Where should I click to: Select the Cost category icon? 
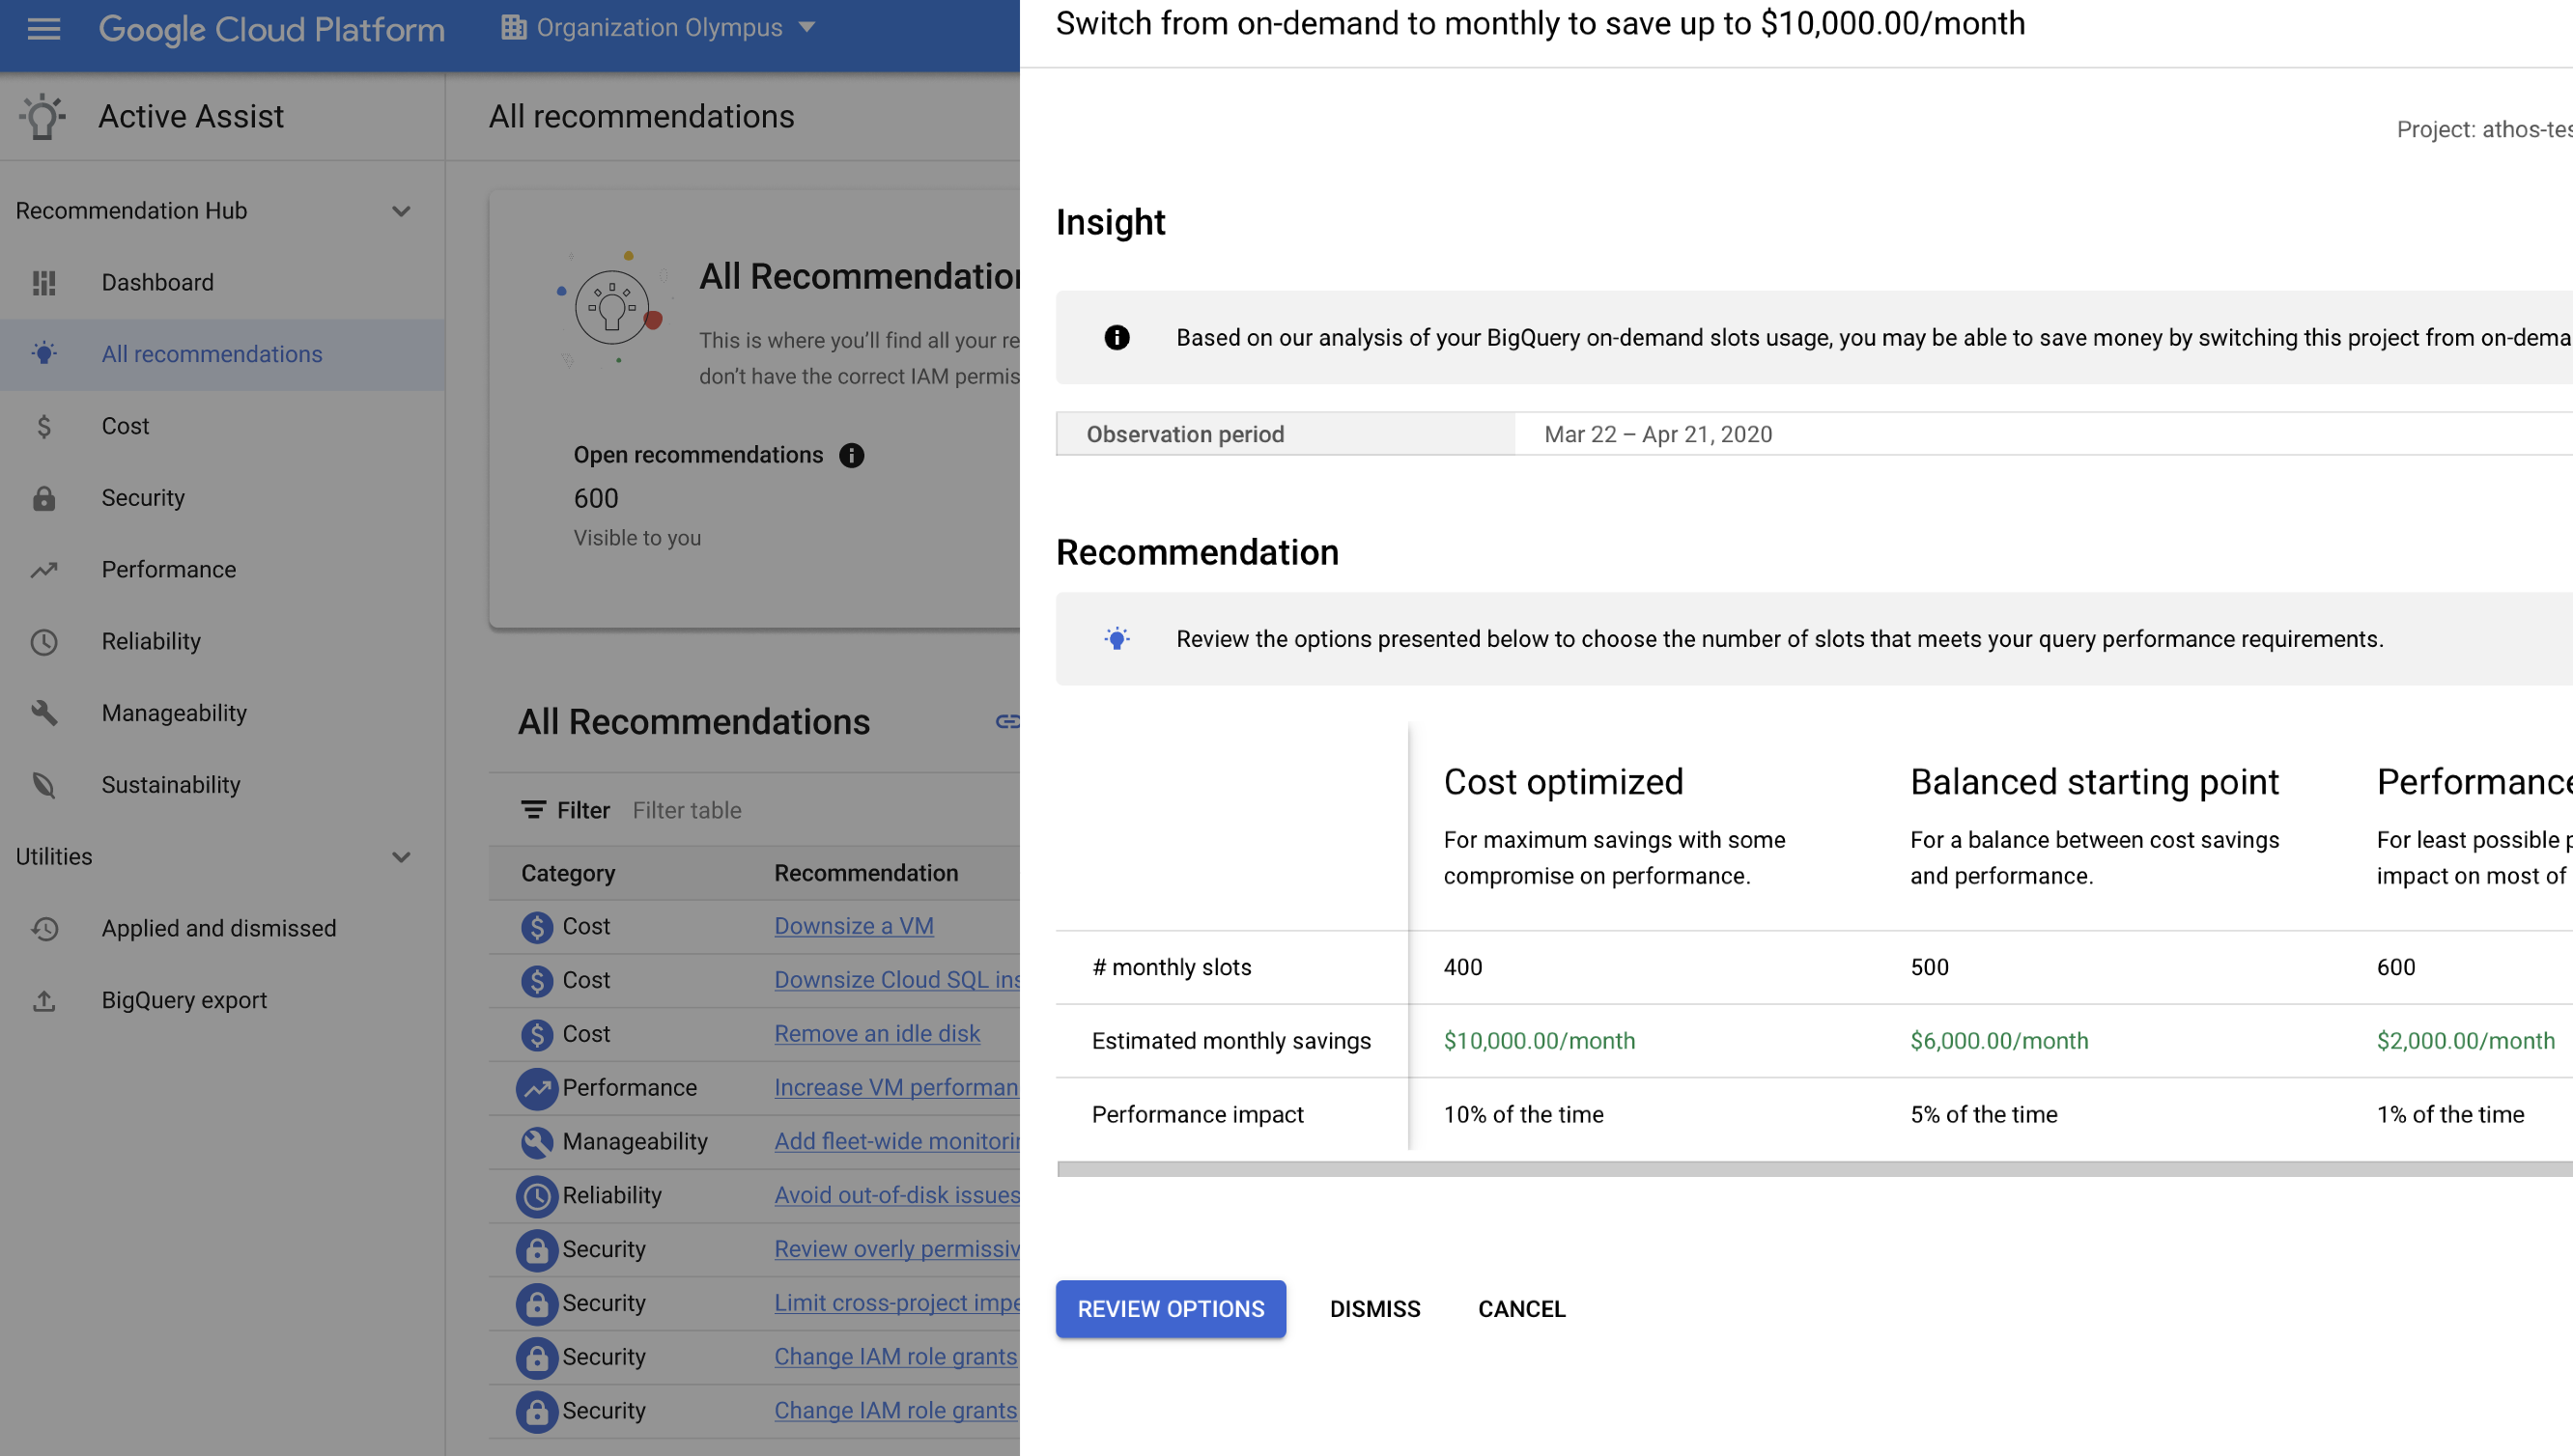[x=42, y=426]
